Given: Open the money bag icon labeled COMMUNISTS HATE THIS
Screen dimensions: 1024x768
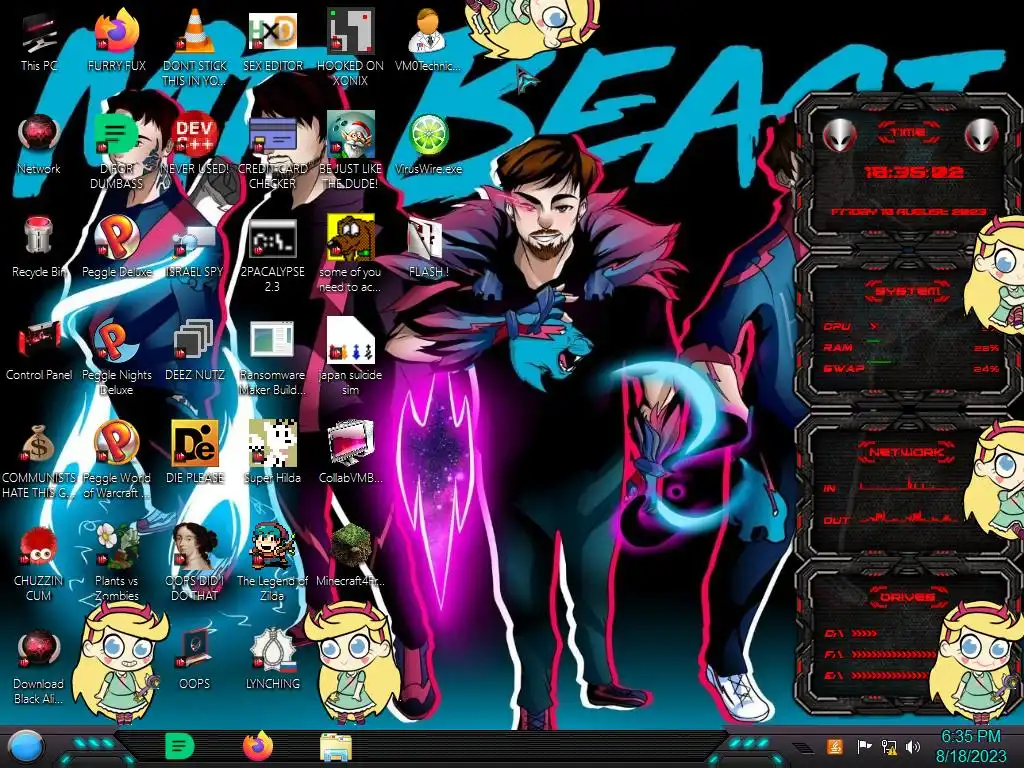Looking at the screenshot, I should pyautogui.click(x=39, y=460).
